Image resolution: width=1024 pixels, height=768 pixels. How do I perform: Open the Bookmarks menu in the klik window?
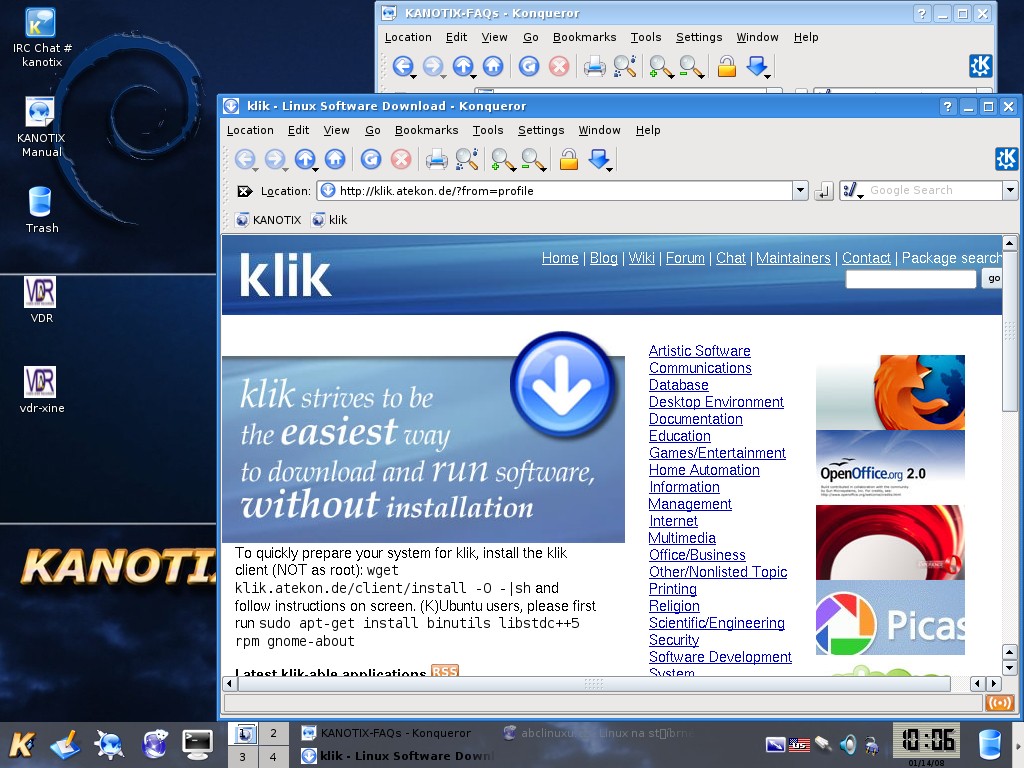pos(426,130)
